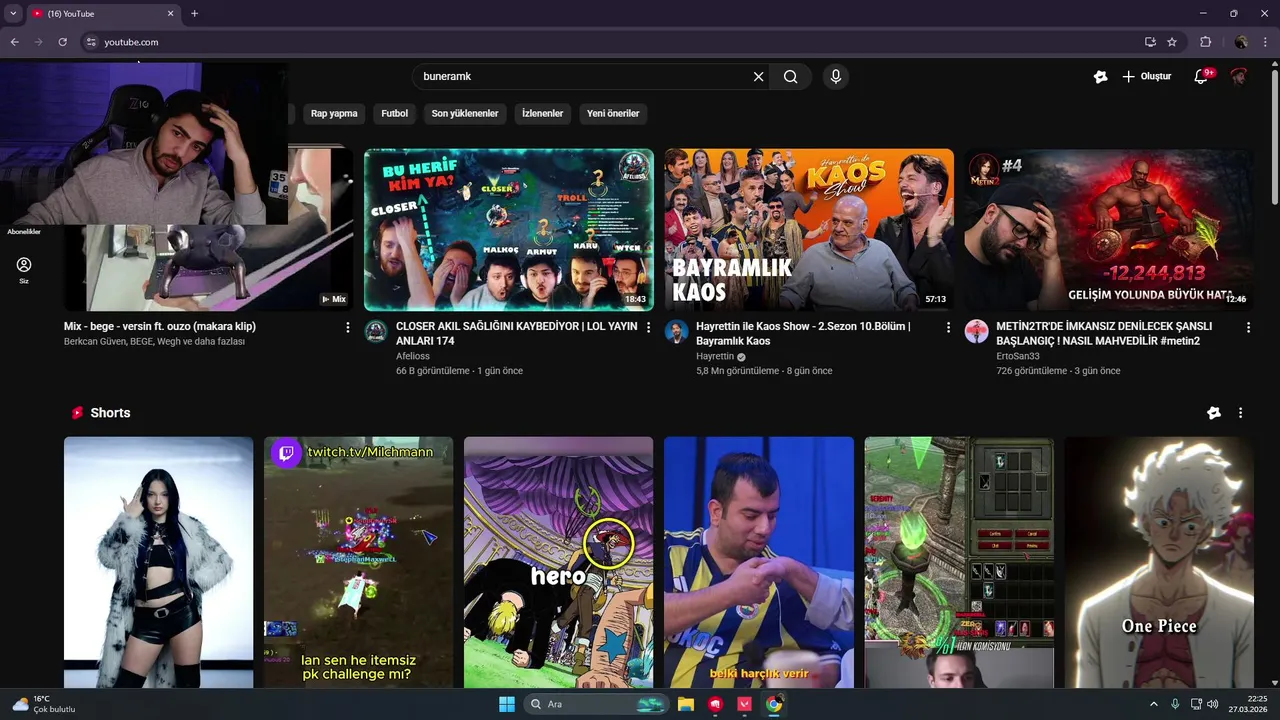Screen dimensions: 1280x720
Task: Click the Oluştur create button
Action: pyautogui.click(x=1146, y=76)
